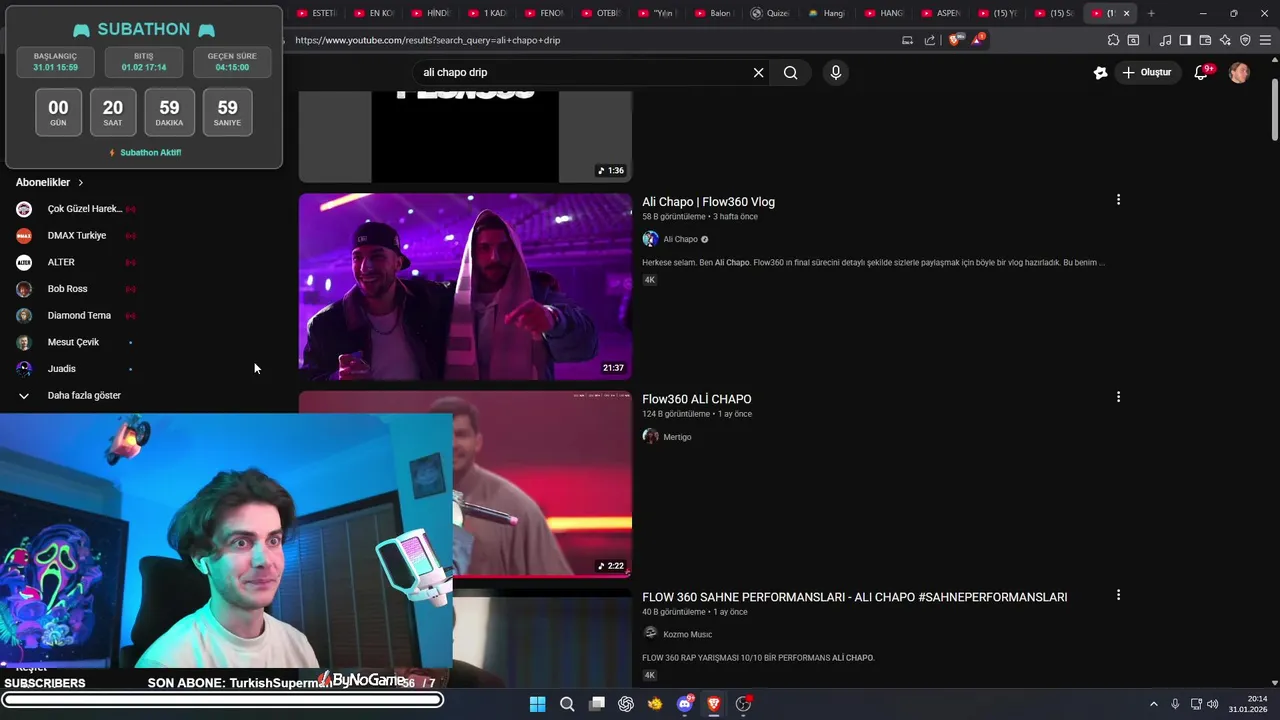Open Task View on the taskbar
The height and width of the screenshot is (720, 1280).
pyautogui.click(x=597, y=704)
